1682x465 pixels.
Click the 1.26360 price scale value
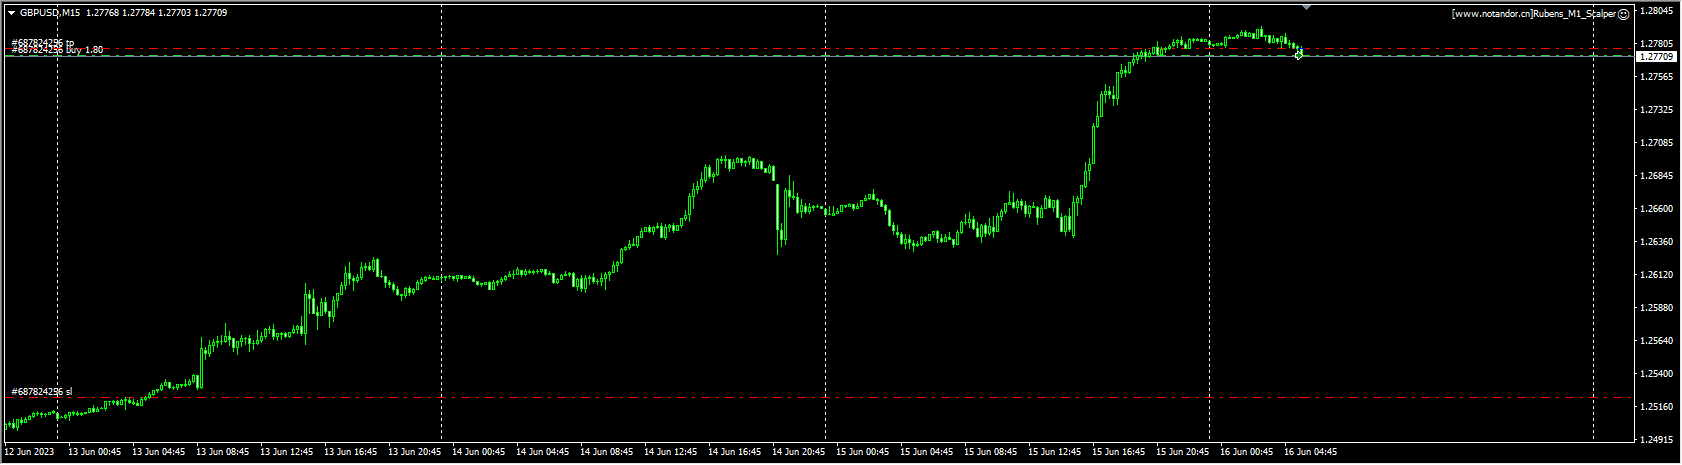pyautogui.click(x=1657, y=242)
